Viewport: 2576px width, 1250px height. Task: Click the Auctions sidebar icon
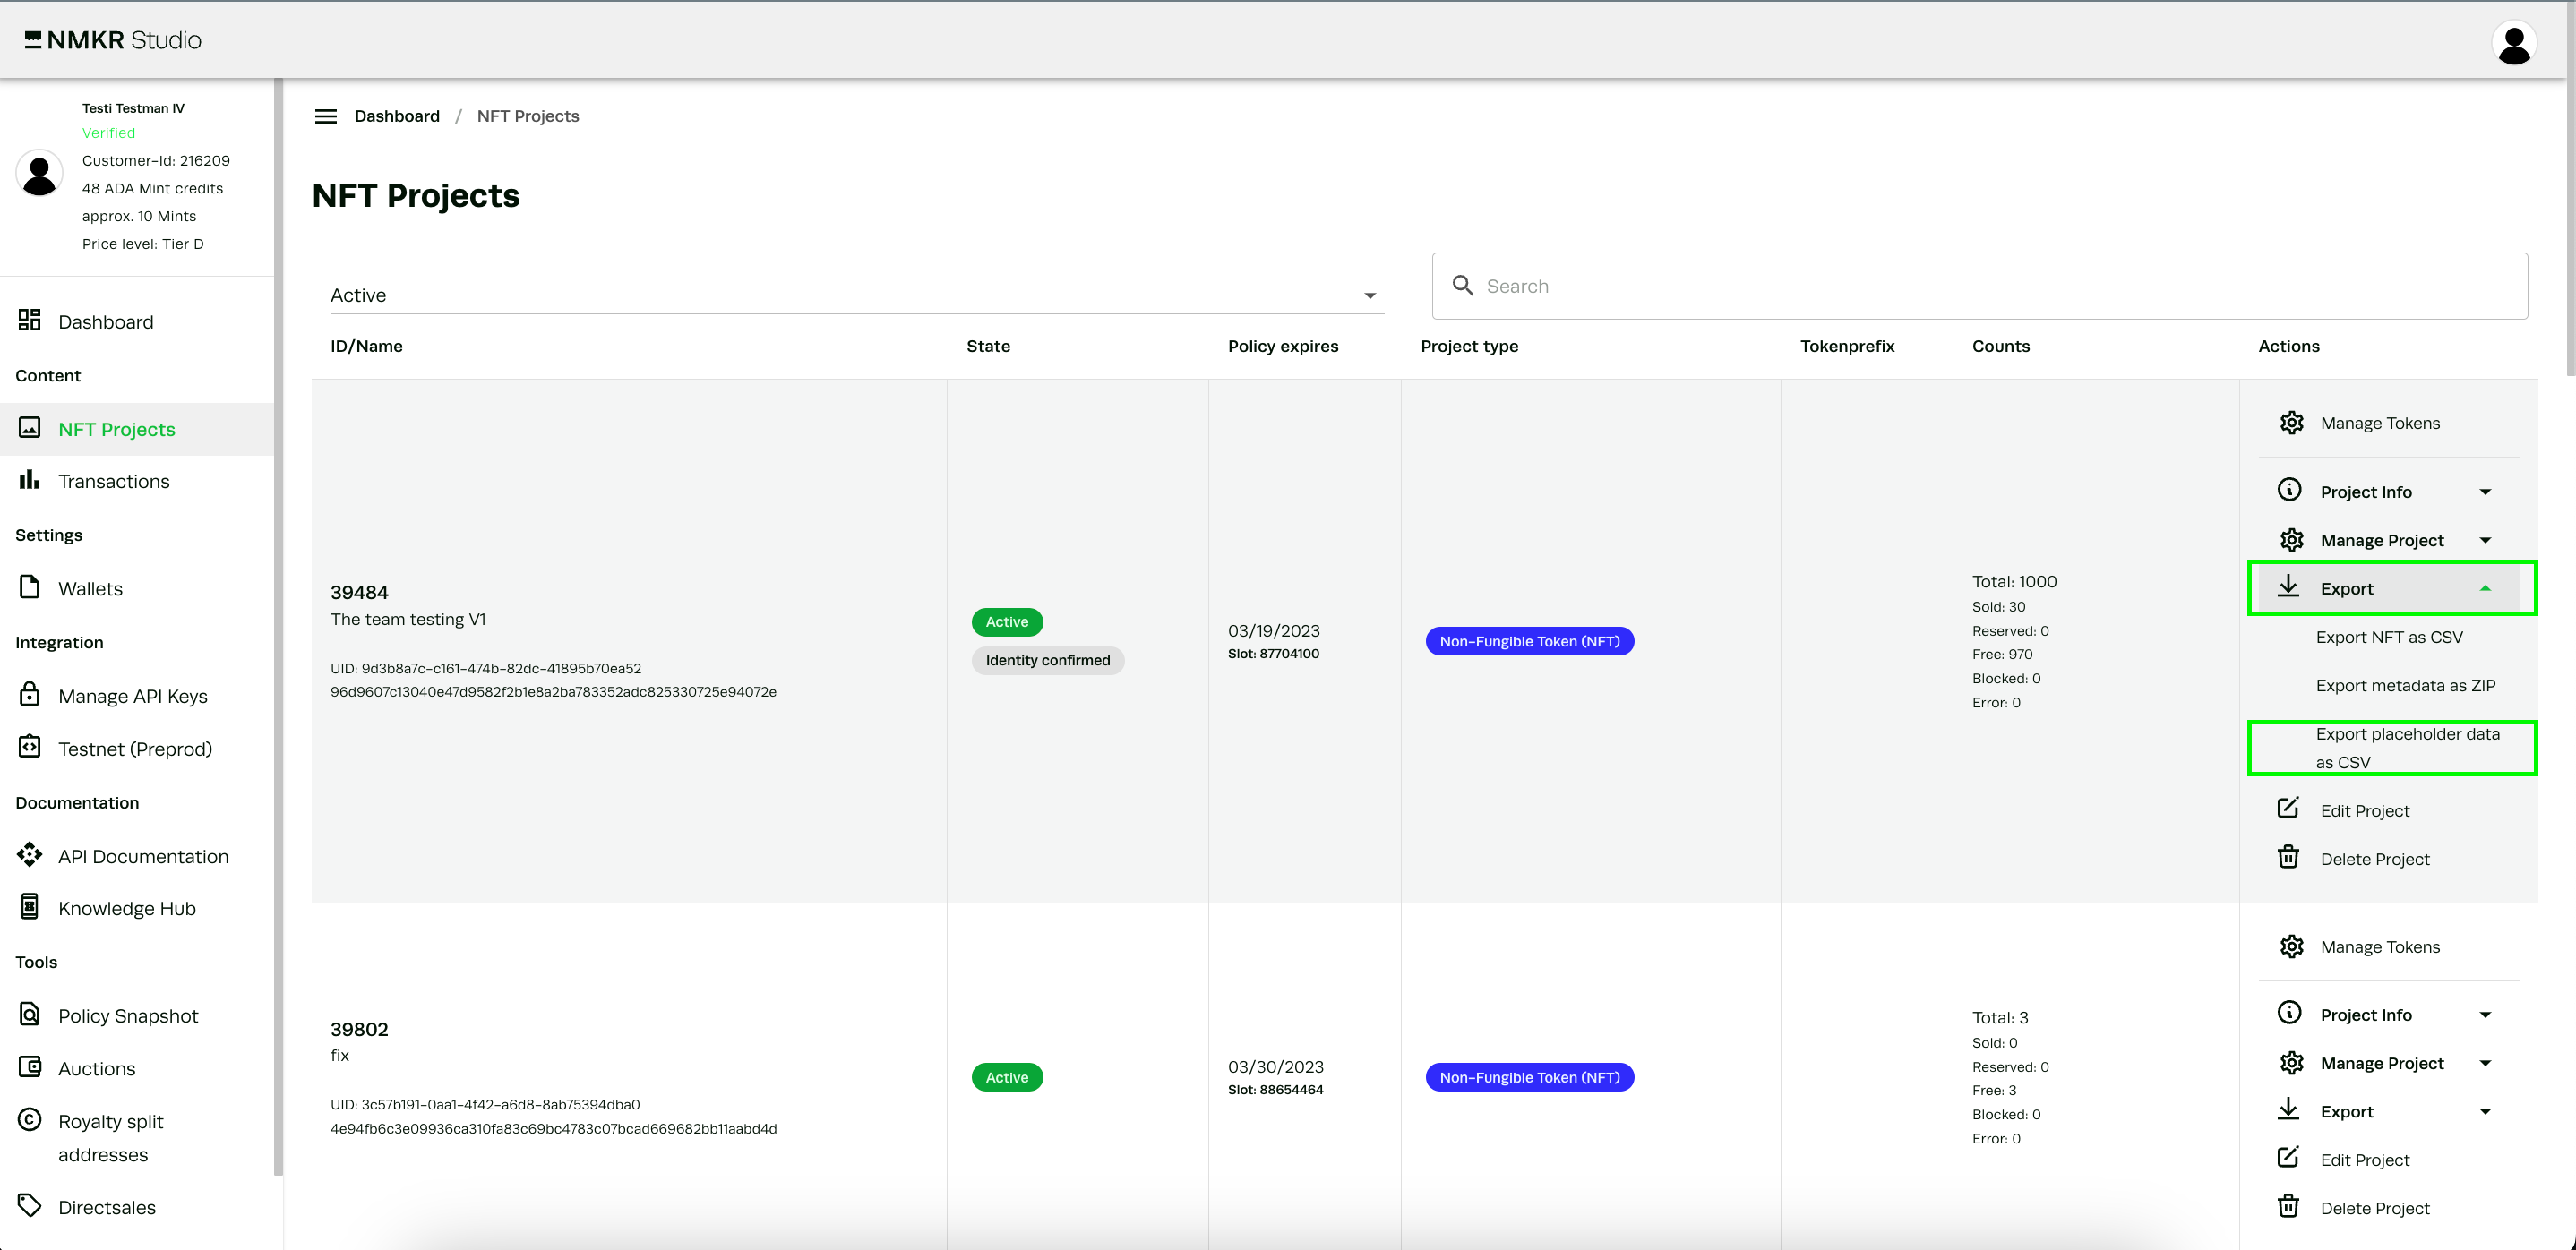30,1067
